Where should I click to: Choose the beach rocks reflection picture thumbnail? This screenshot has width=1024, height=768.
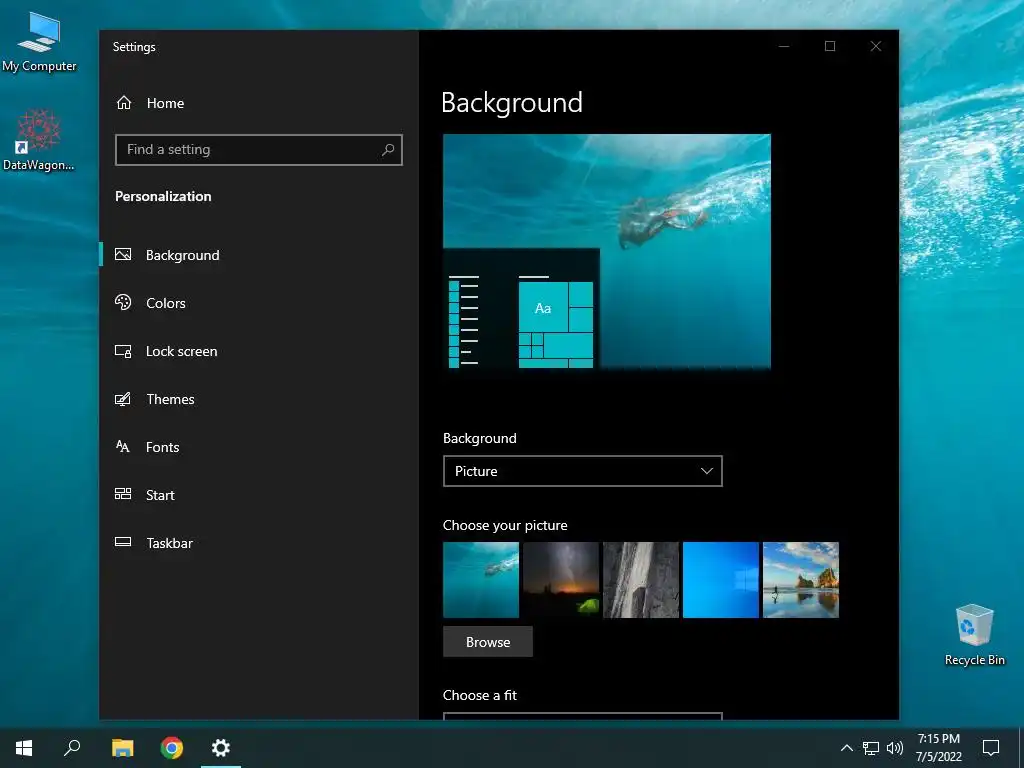tap(801, 580)
